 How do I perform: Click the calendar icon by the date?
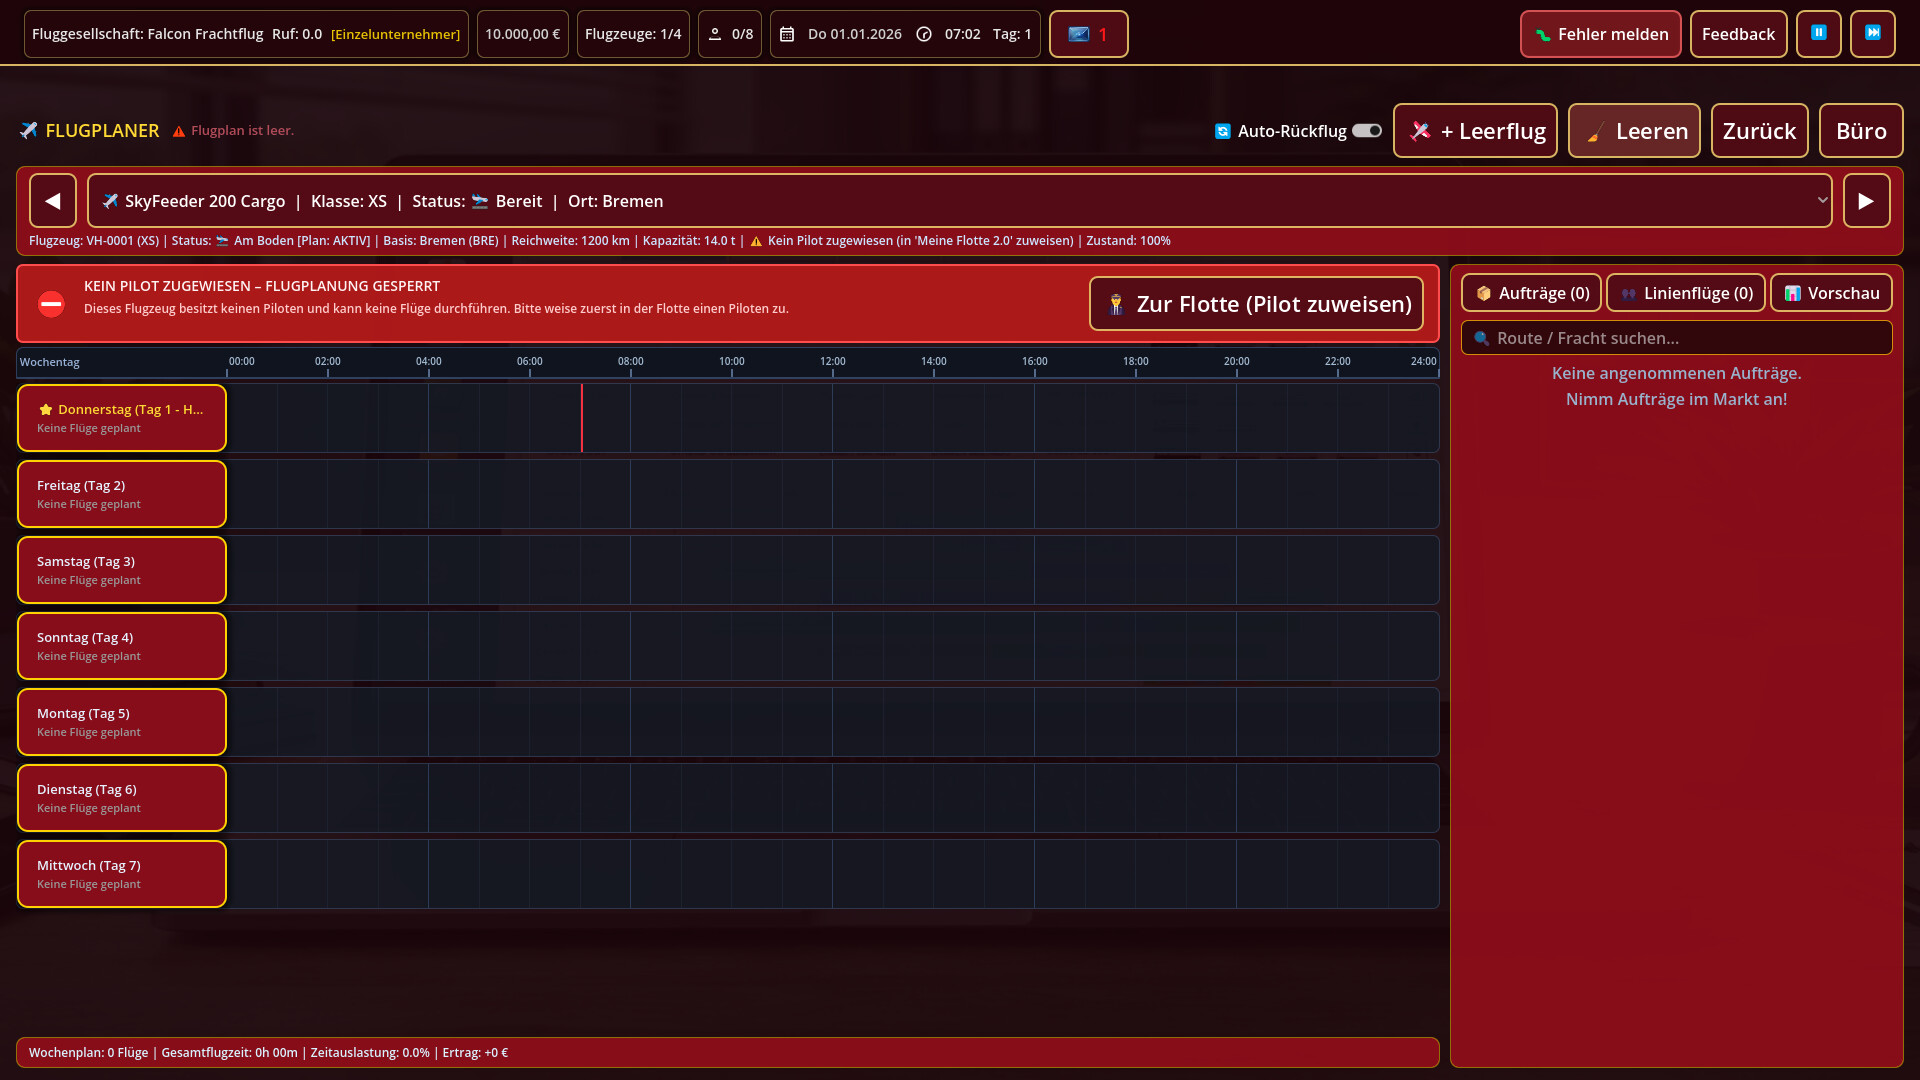(787, 34)
